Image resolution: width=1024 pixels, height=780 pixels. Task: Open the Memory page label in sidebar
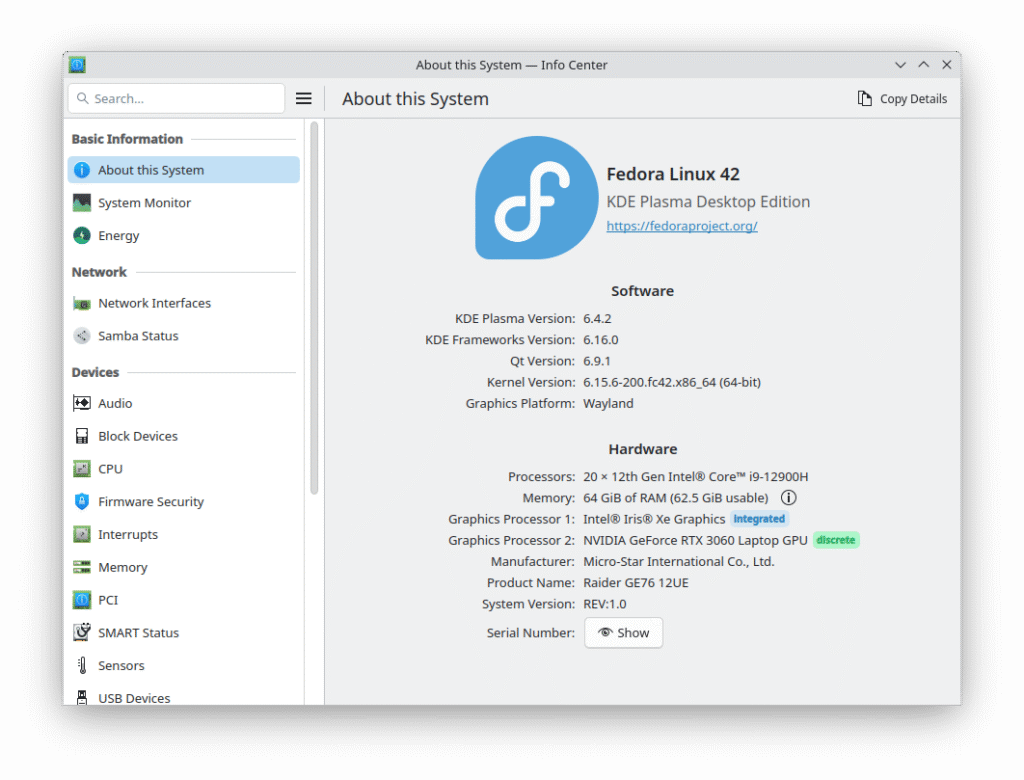pyautogui.click(x=123, y=567)
